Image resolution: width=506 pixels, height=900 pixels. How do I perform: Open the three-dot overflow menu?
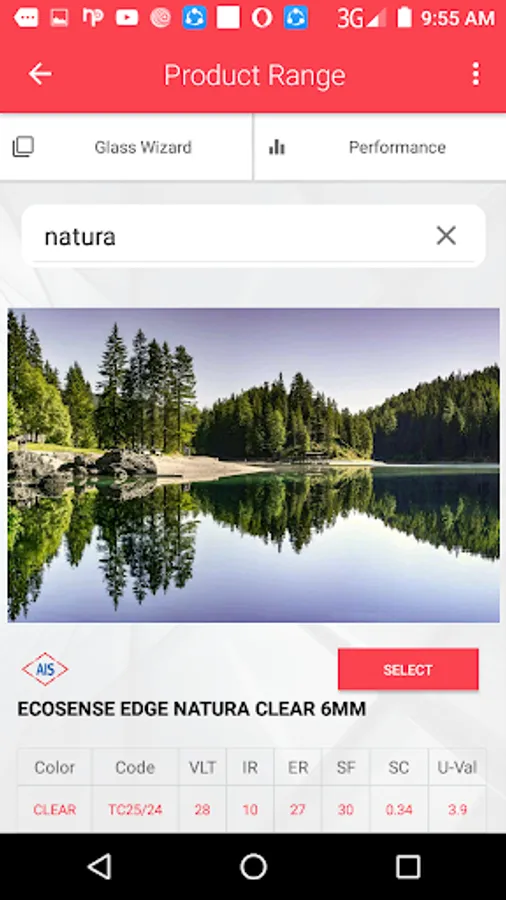pyautogui.click(x=475, y=74)
